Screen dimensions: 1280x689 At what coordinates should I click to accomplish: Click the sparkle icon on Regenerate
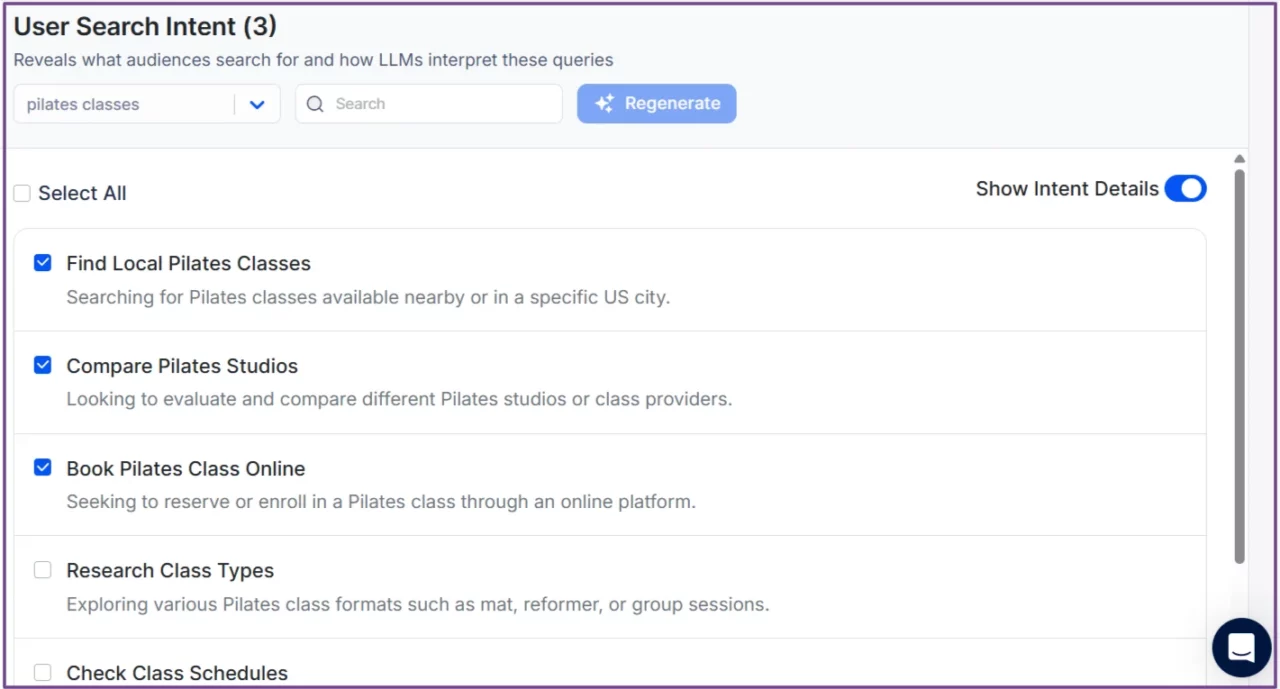(604, 104)
